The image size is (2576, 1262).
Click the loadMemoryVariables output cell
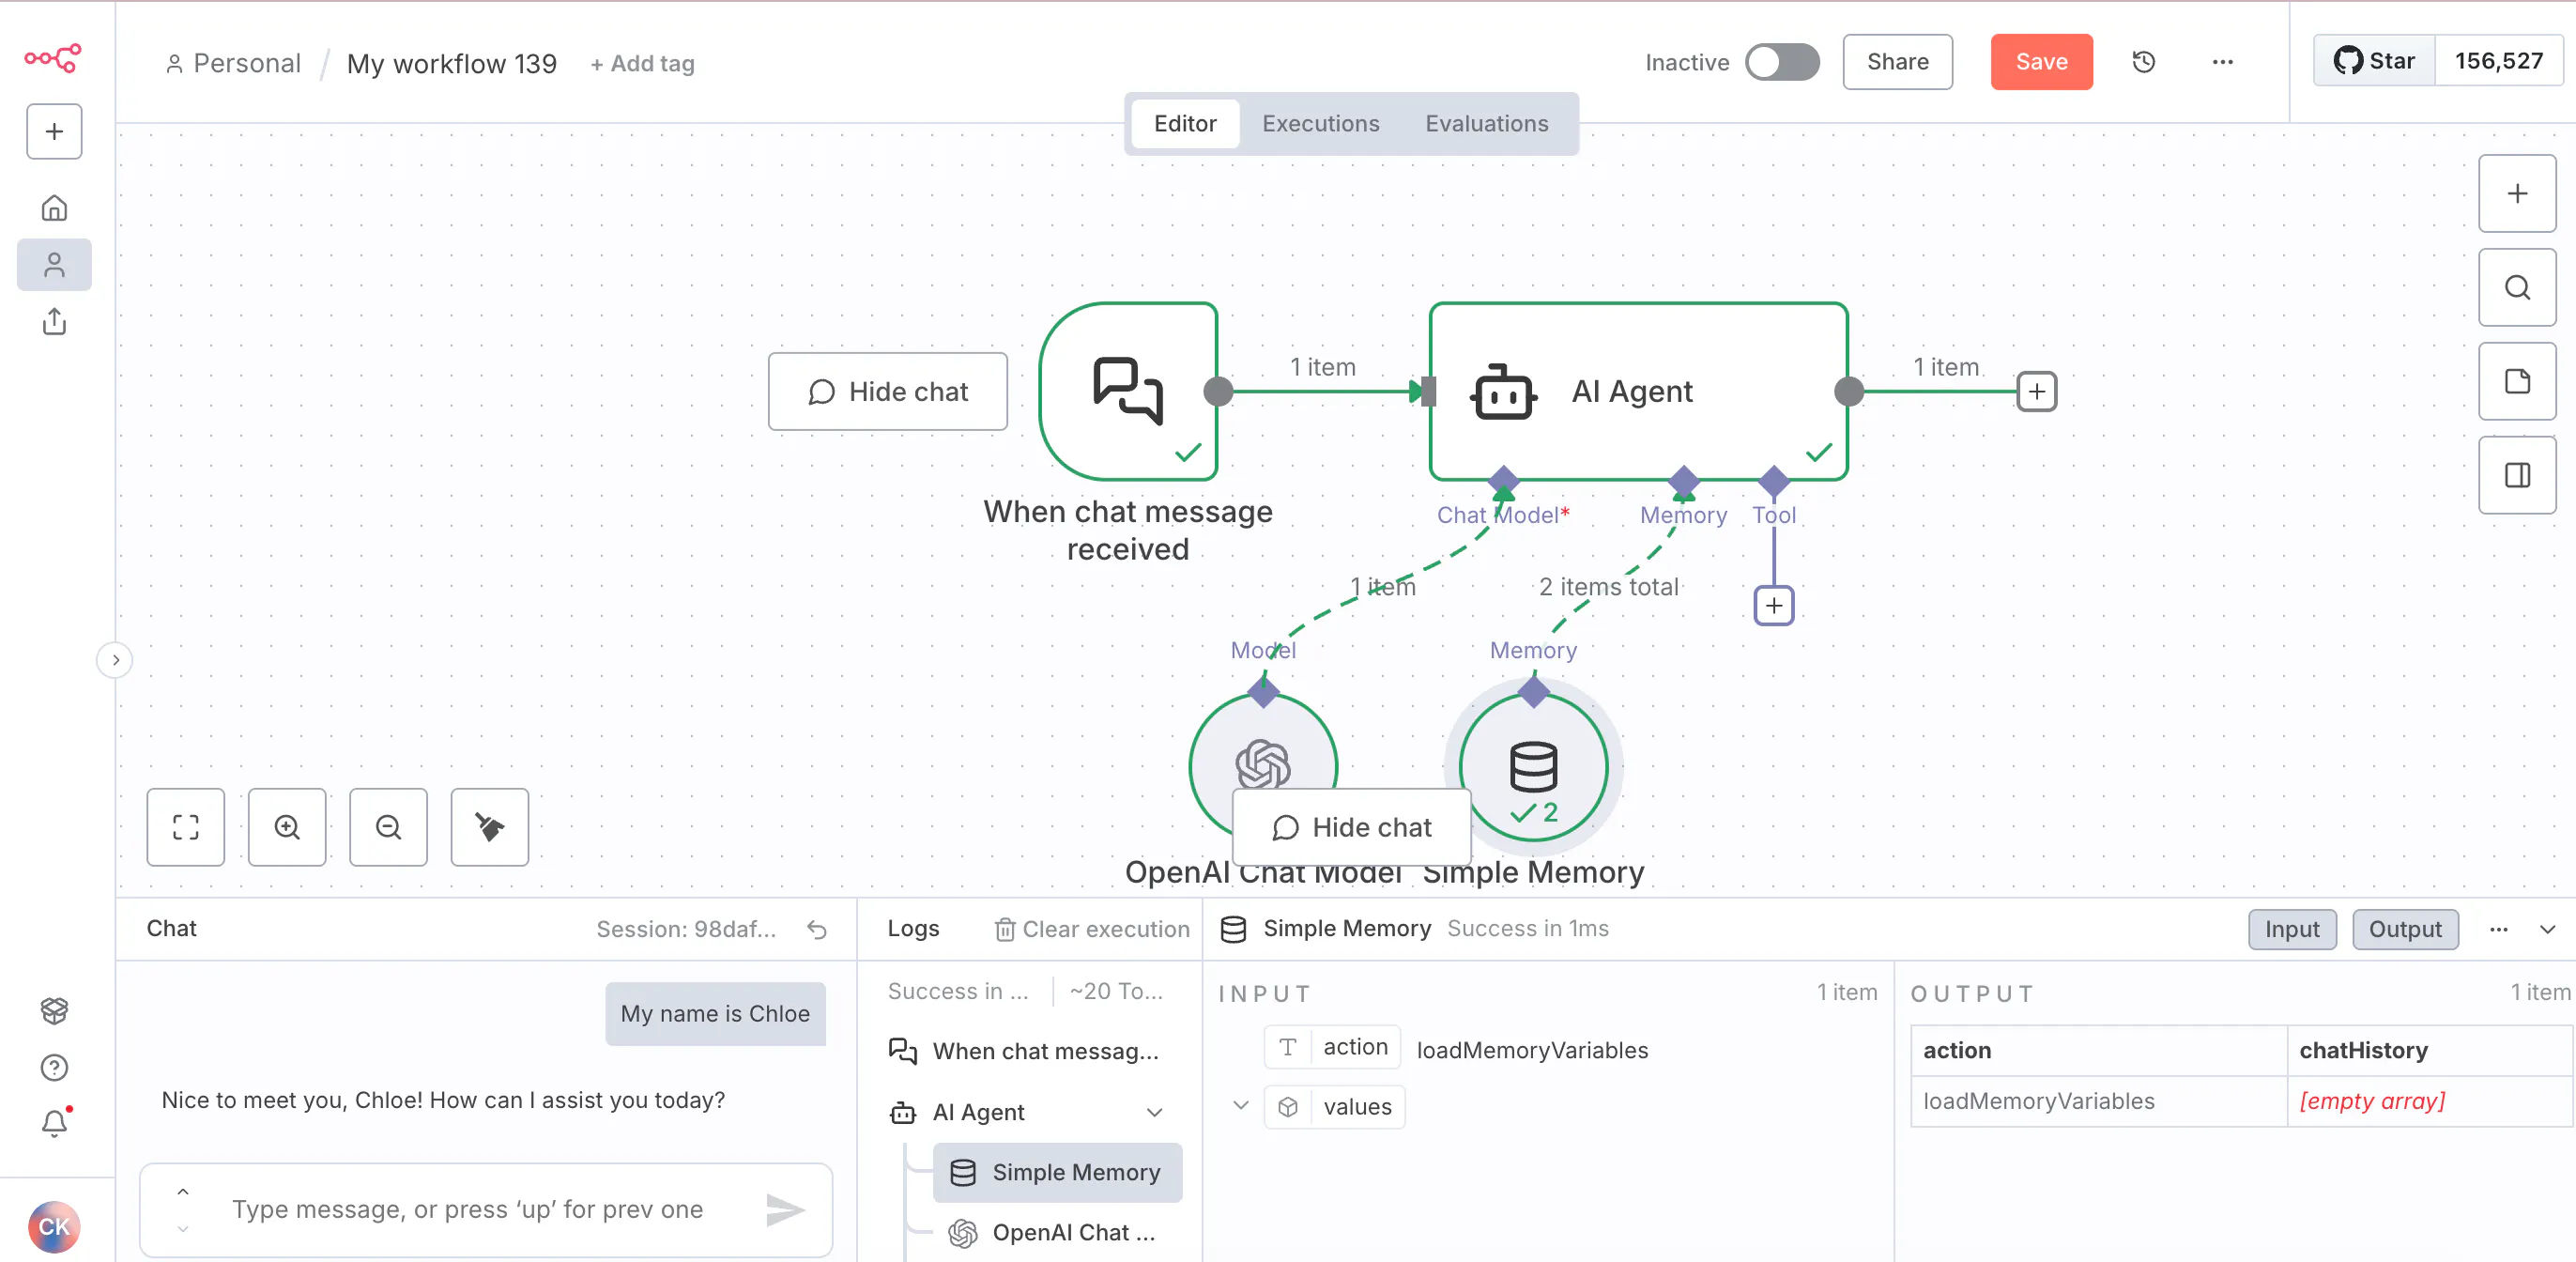[2099, 1101]
